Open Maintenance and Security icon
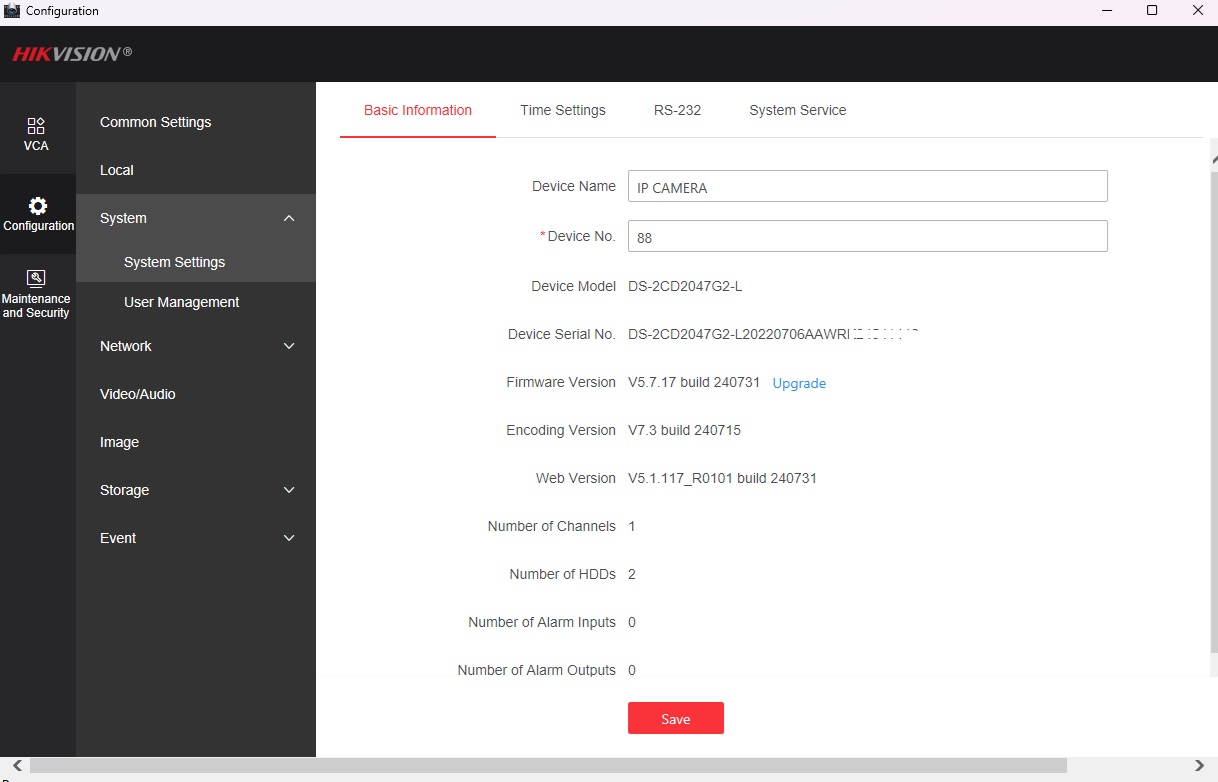The image size is (1218, 782). pyautogui.click(x=36, y=278)
